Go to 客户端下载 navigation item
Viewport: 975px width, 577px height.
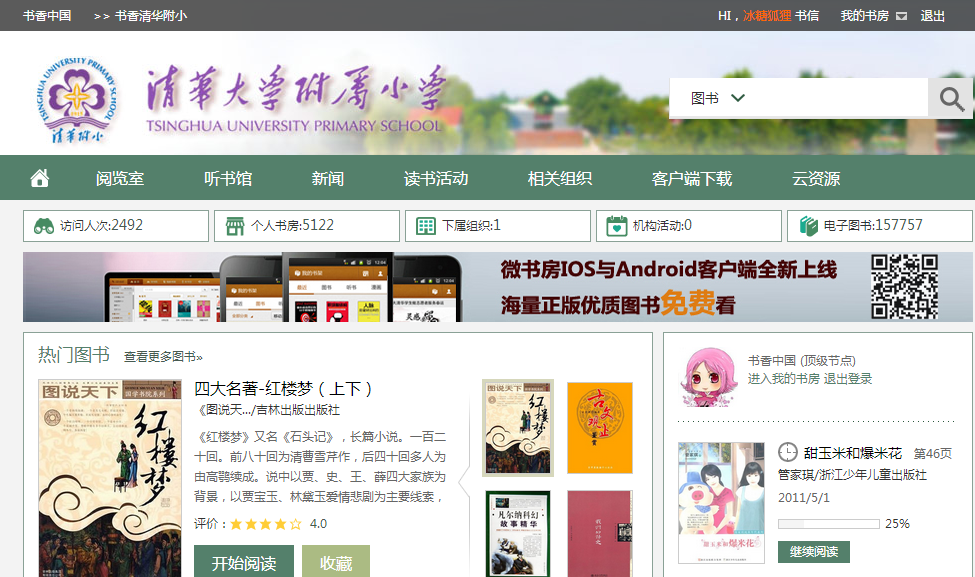pyautogui.click(x=691, y=179)
